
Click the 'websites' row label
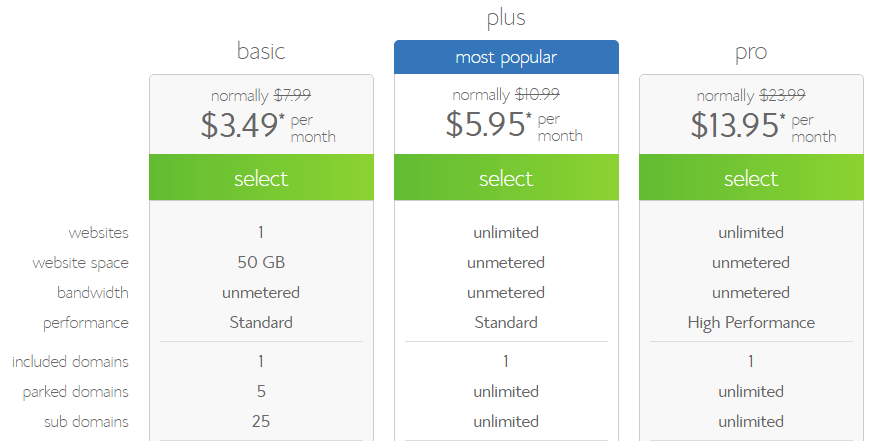point(98,233)
